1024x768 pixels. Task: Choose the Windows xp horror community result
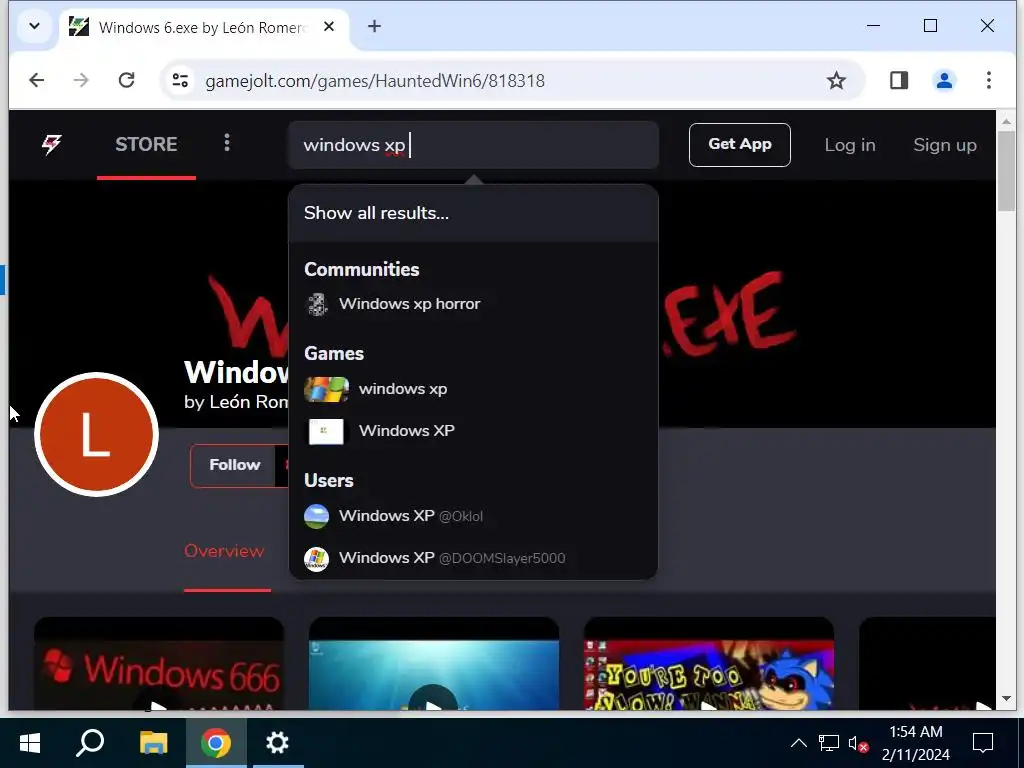coord(473,304)
